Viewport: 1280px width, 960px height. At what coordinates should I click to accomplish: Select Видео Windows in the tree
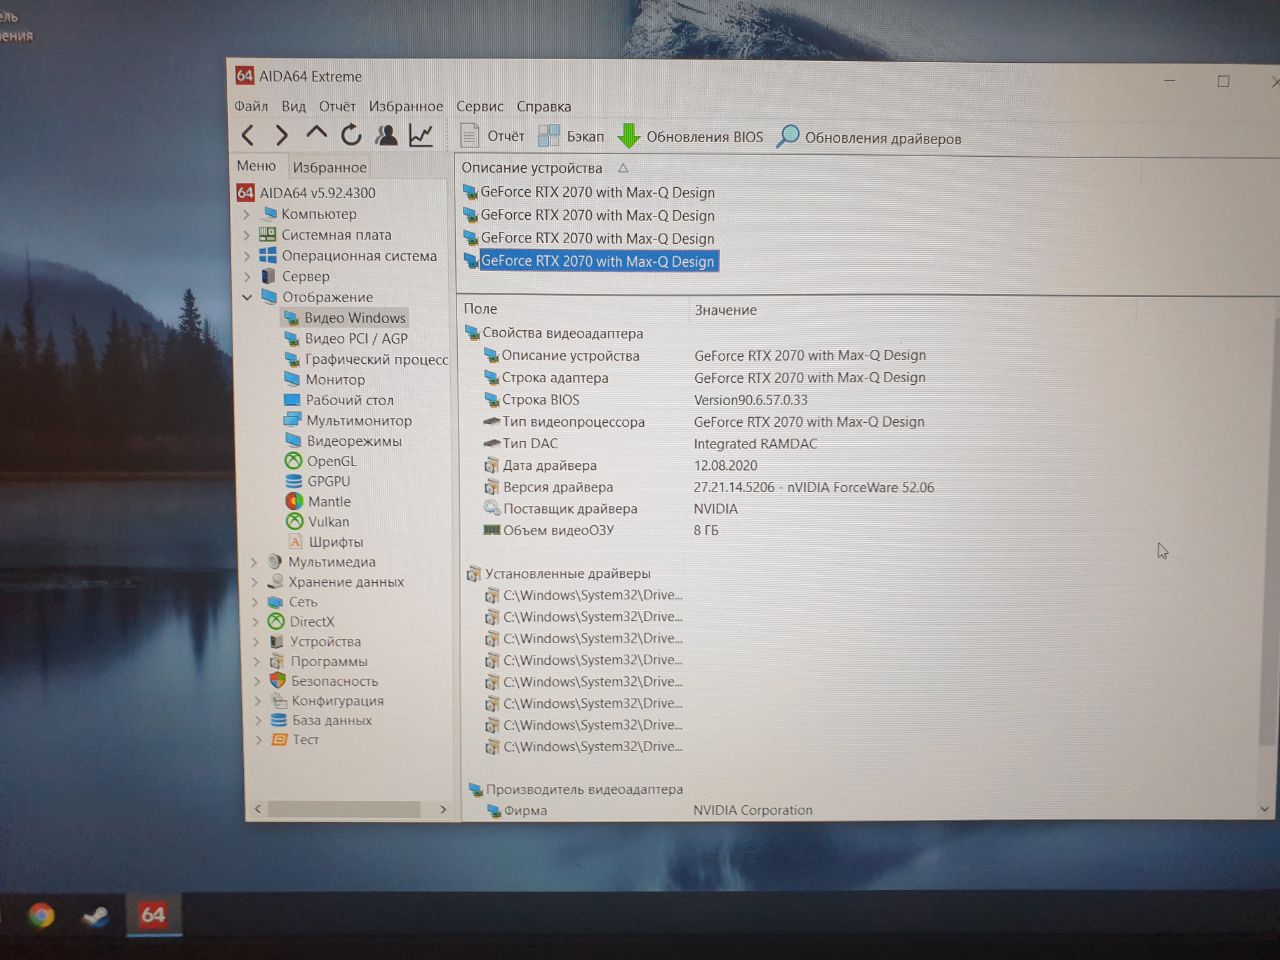[345, 318]
